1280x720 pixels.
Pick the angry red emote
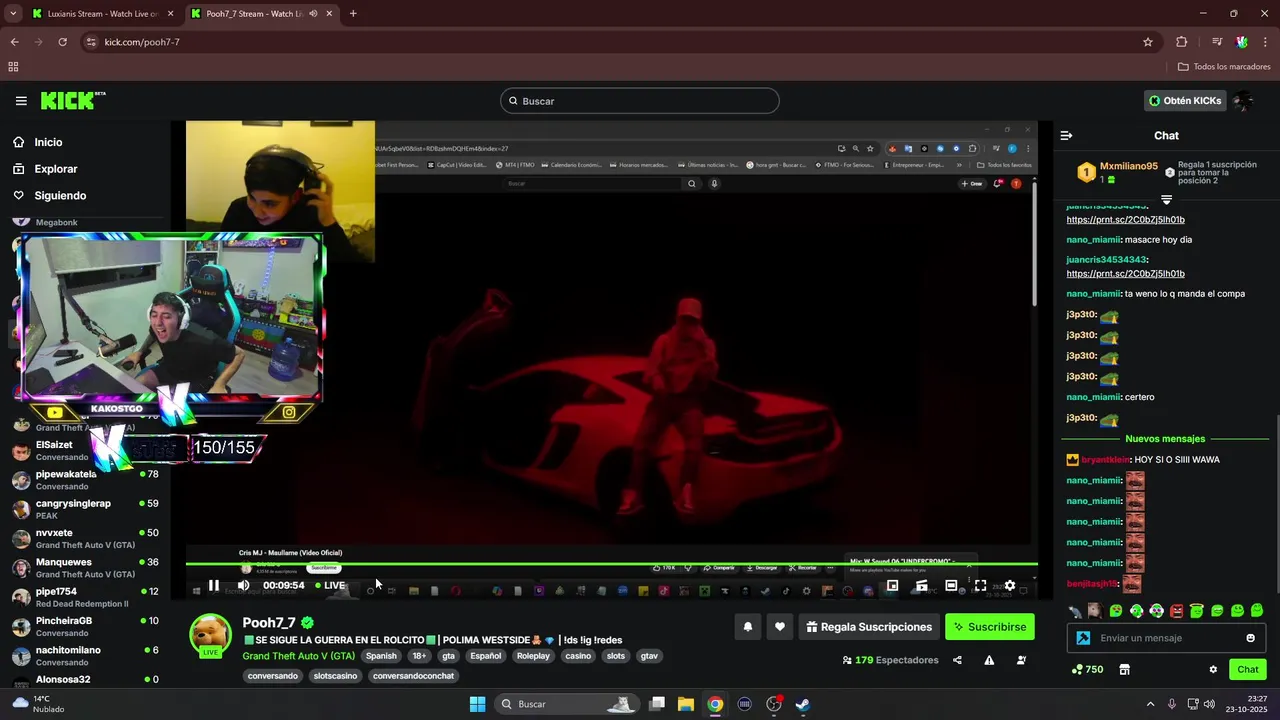tap(1177, 611)
